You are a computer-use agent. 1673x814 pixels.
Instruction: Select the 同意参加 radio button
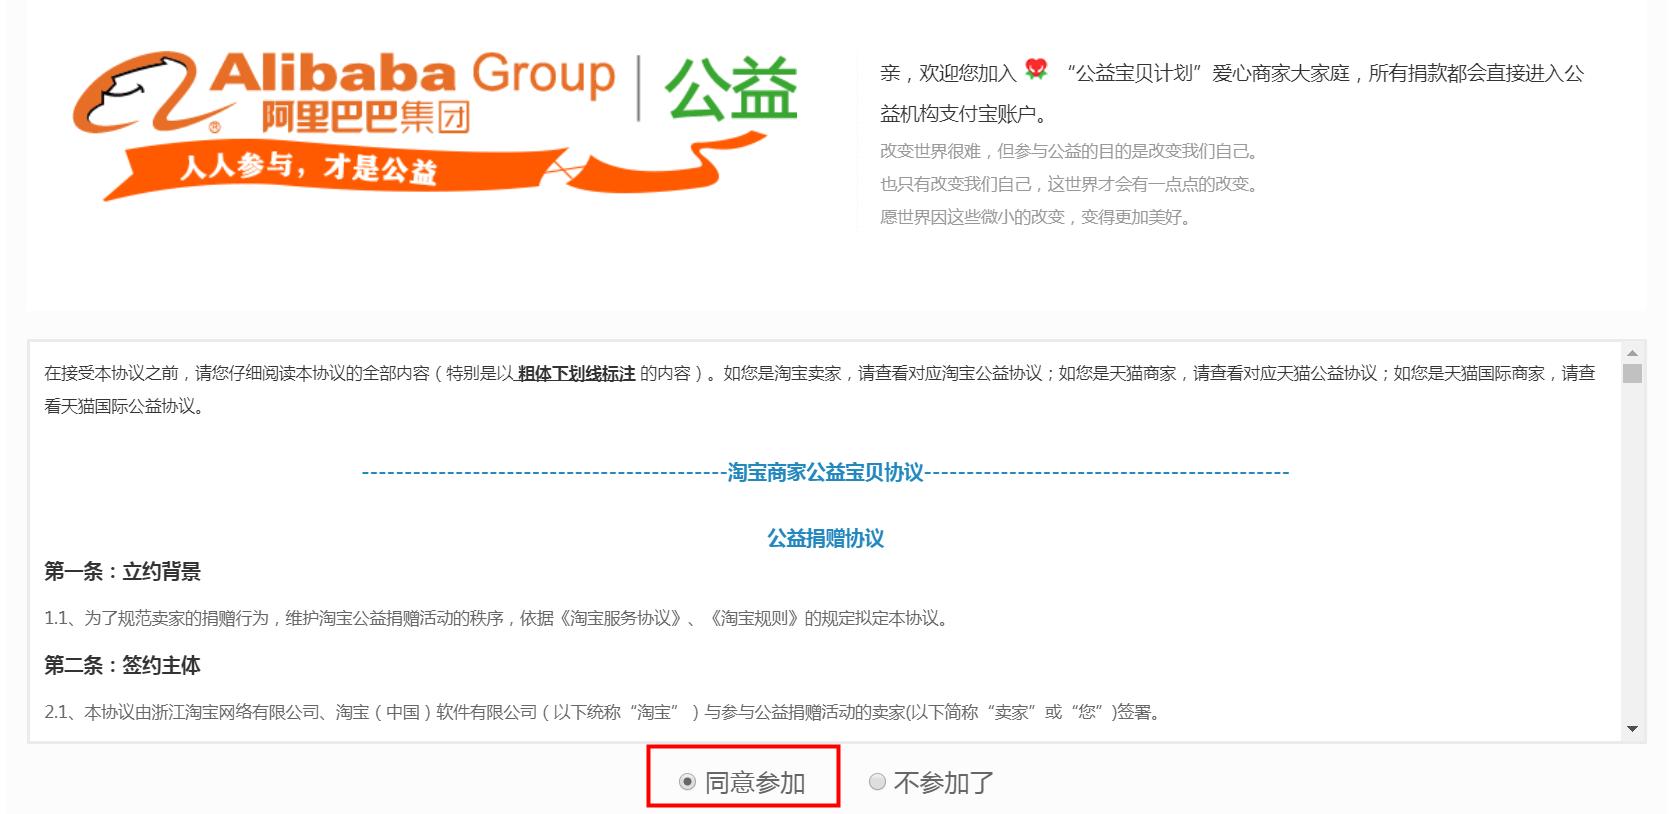pos(687,782)
